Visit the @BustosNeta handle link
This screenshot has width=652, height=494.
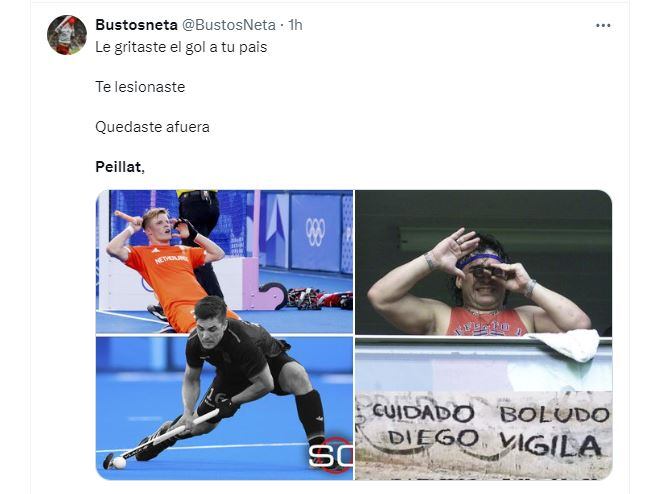coord(229,25)
